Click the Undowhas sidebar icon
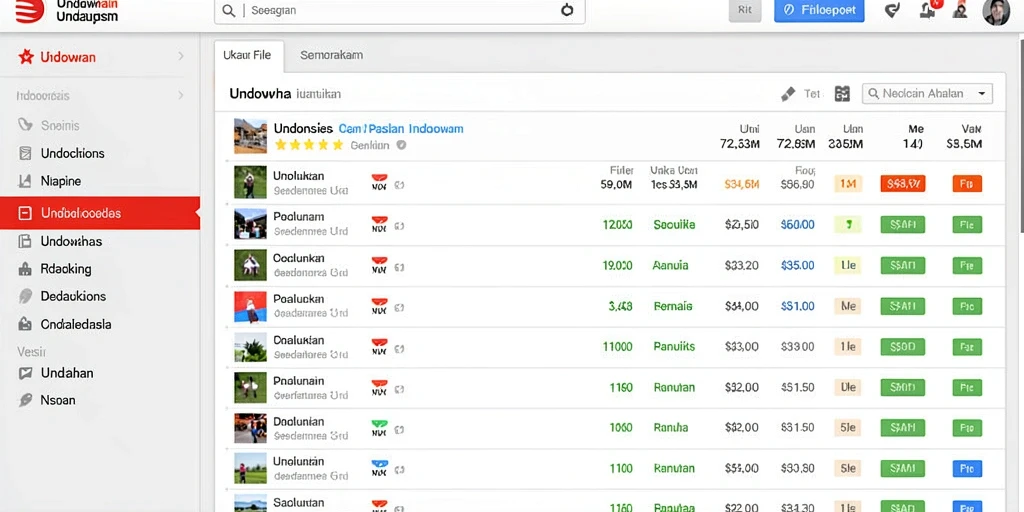This screenshot has width=1024, height=512. (25, 241)
